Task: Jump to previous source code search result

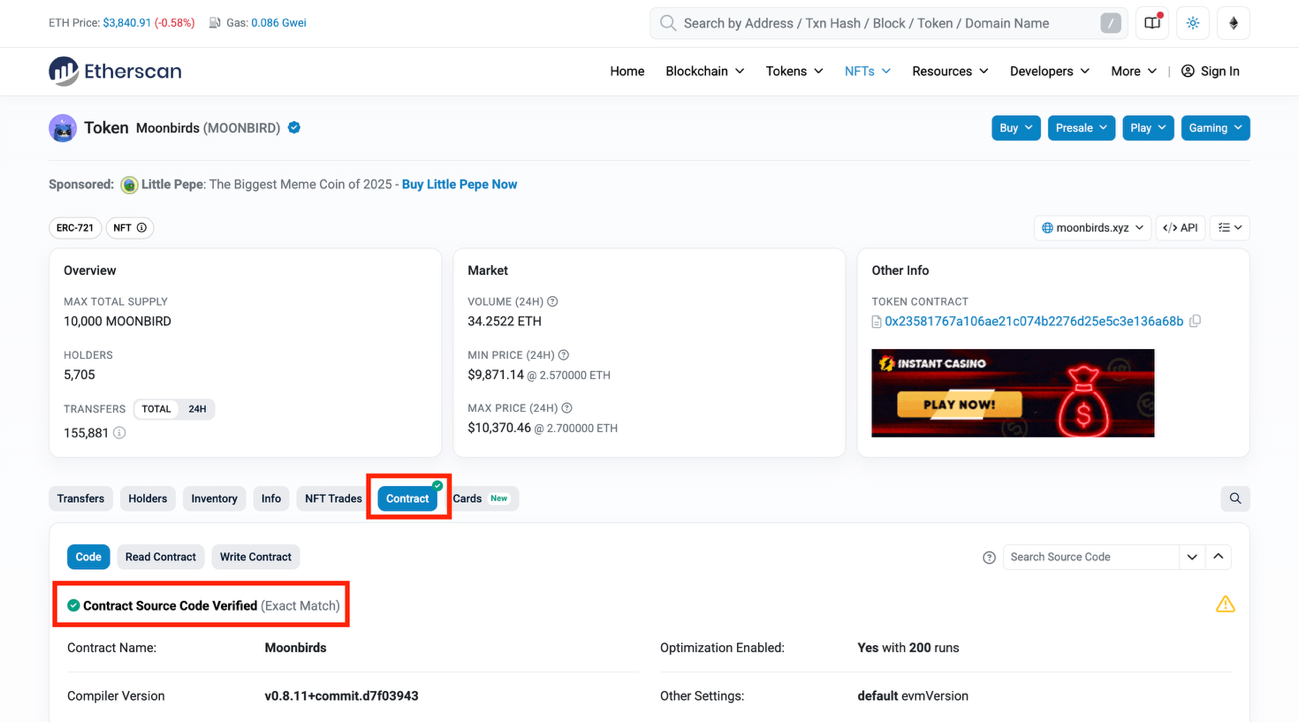Action: click(1218, 557)
